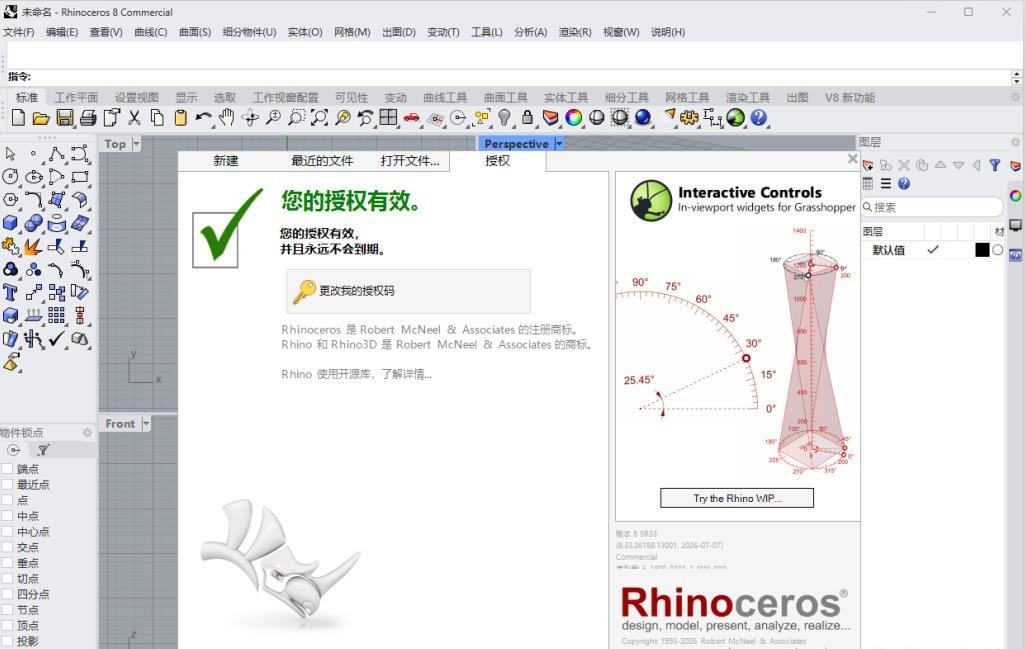Click the Undo arrow icon
The image size is (1026, 649).
(203, 118)
